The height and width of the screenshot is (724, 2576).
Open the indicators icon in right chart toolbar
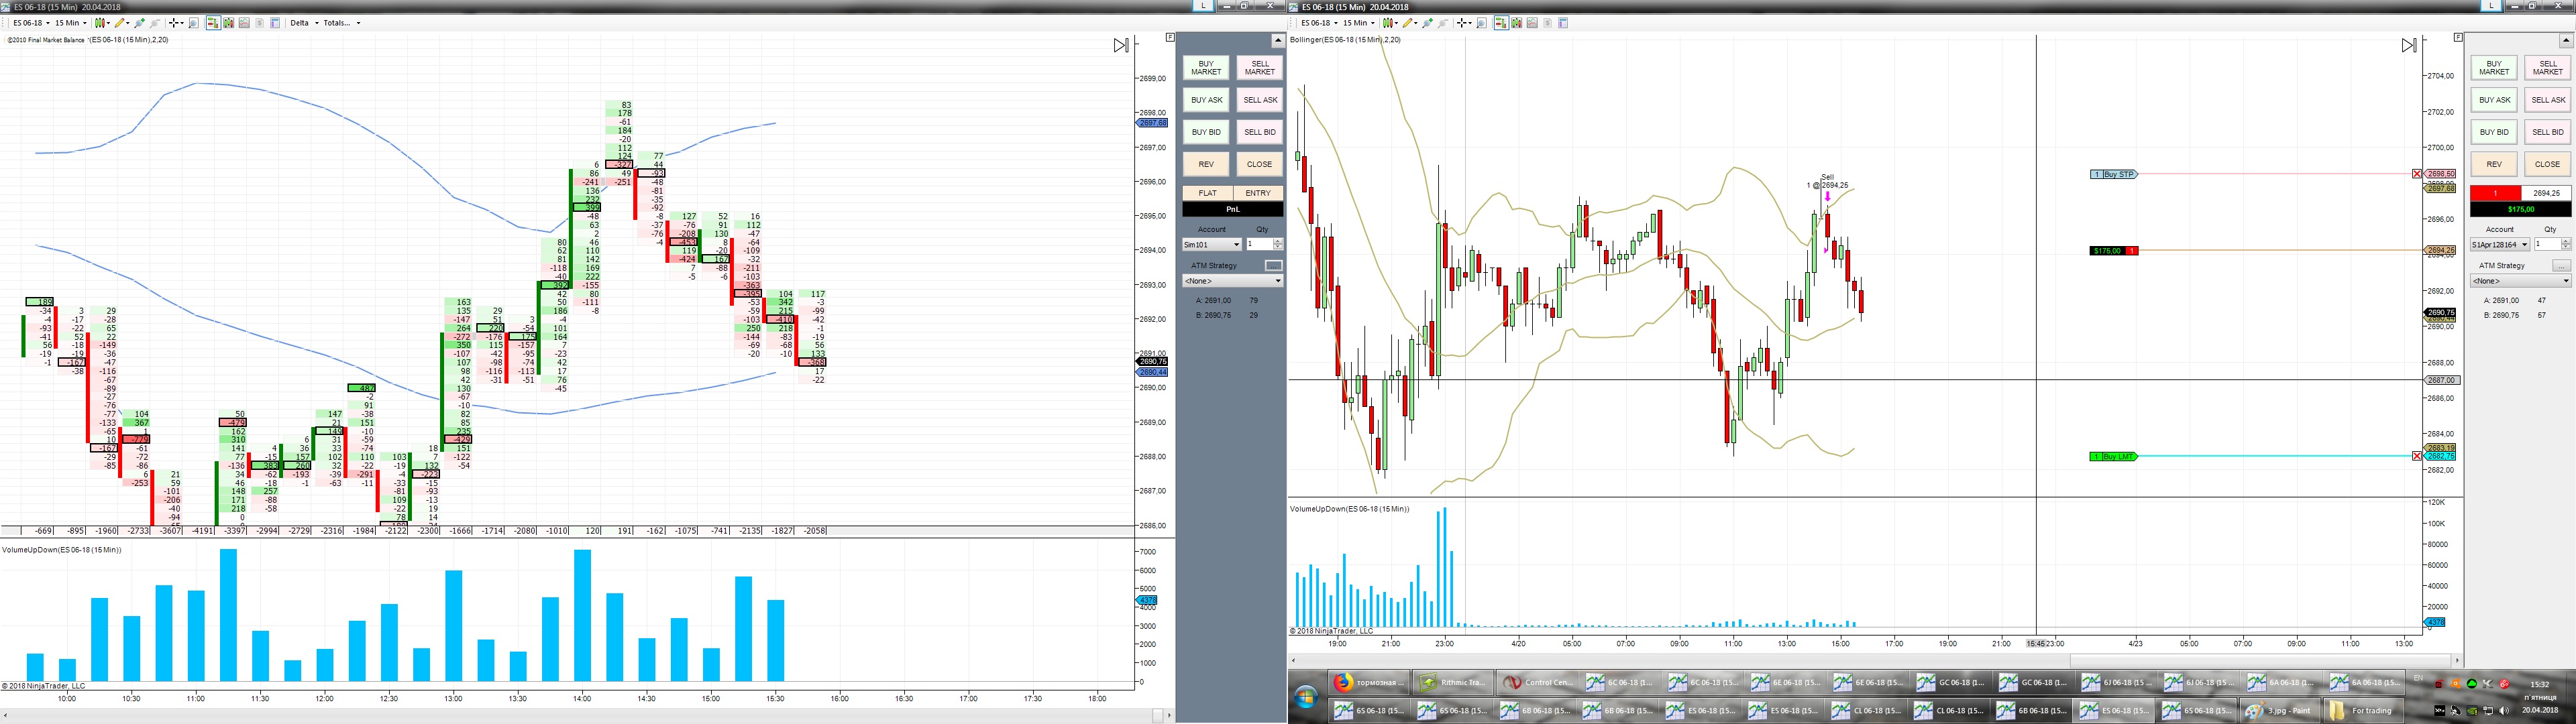1532,23
